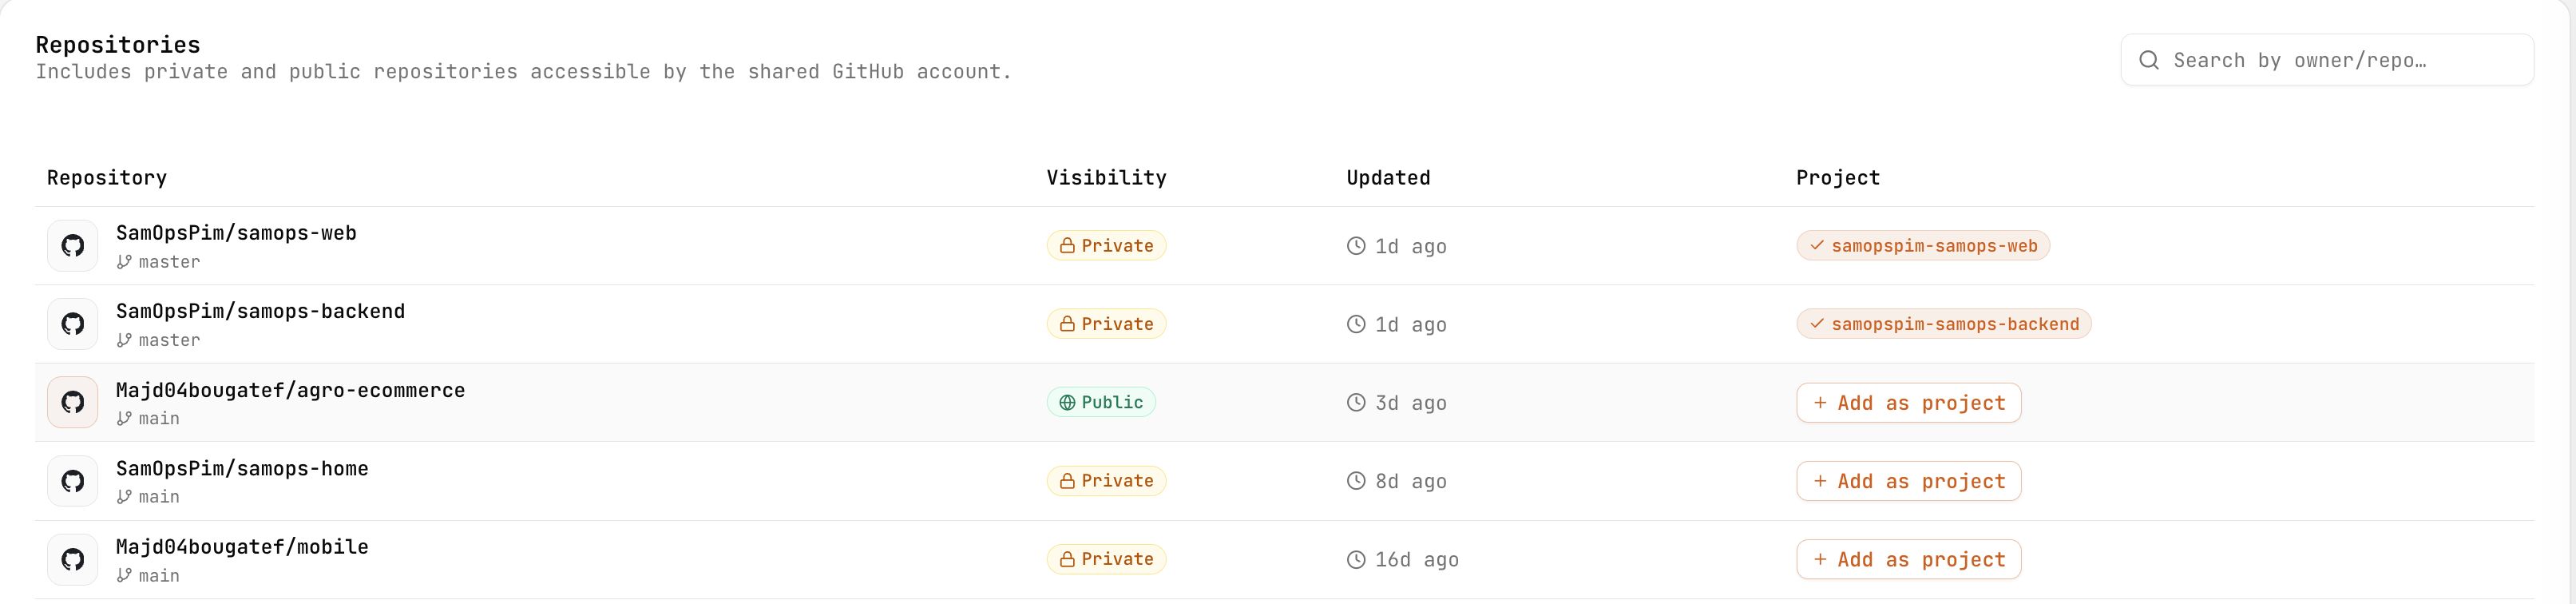Click the clock icon next to 16d ago
This screenshot has width=2576, height=604.
click(1356, 559)
